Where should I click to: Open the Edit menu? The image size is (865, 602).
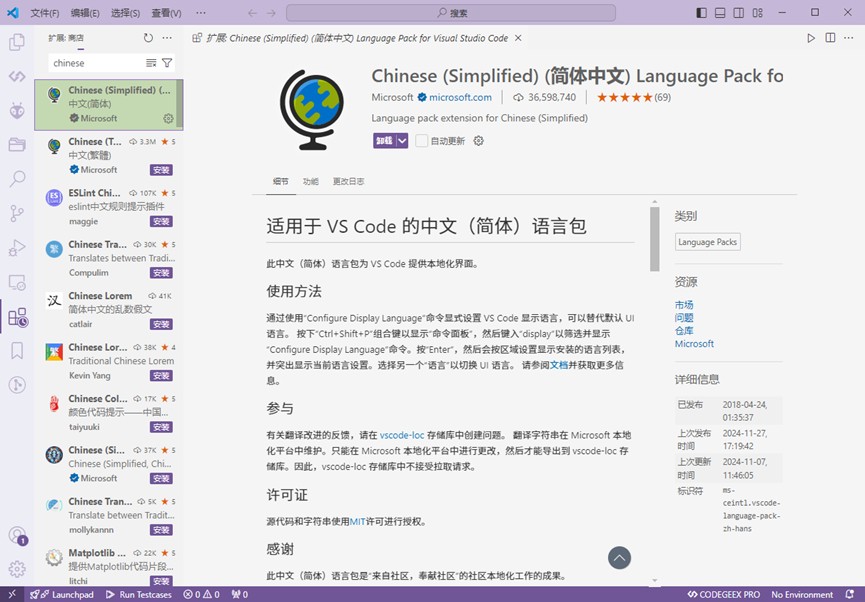tap(85, 13)
